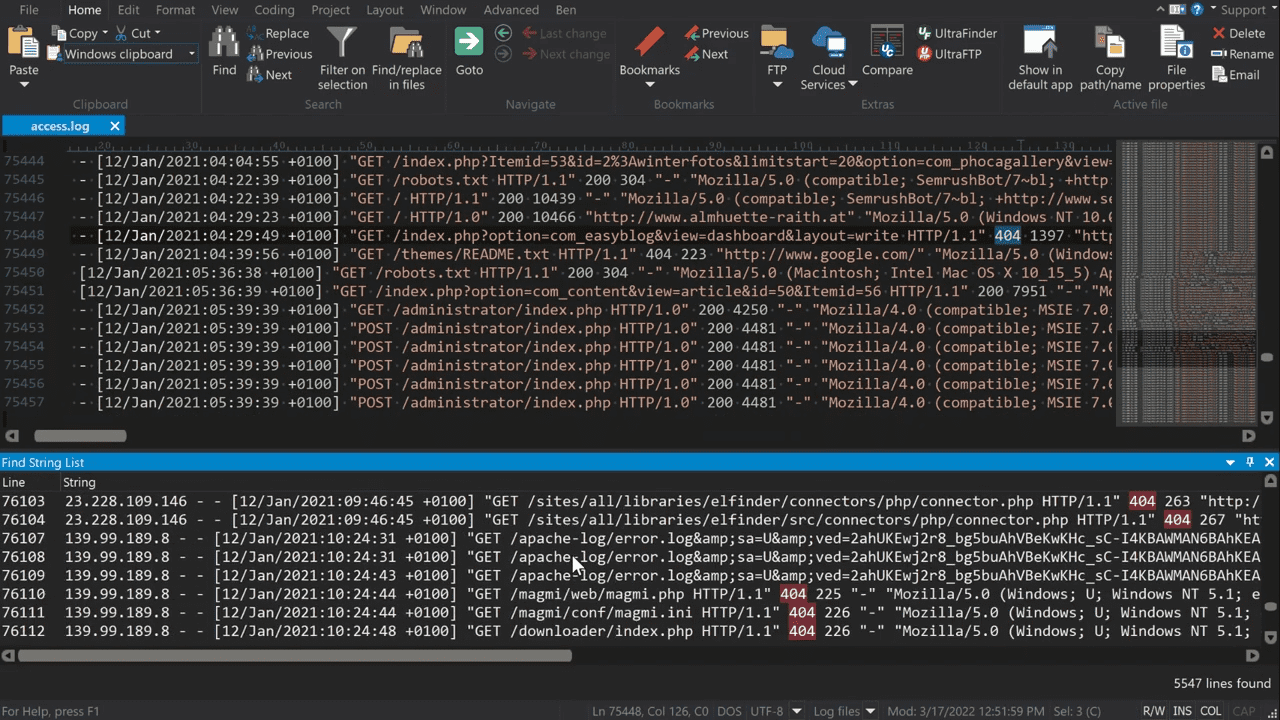Go to Next bookmark

coord(706,54)
